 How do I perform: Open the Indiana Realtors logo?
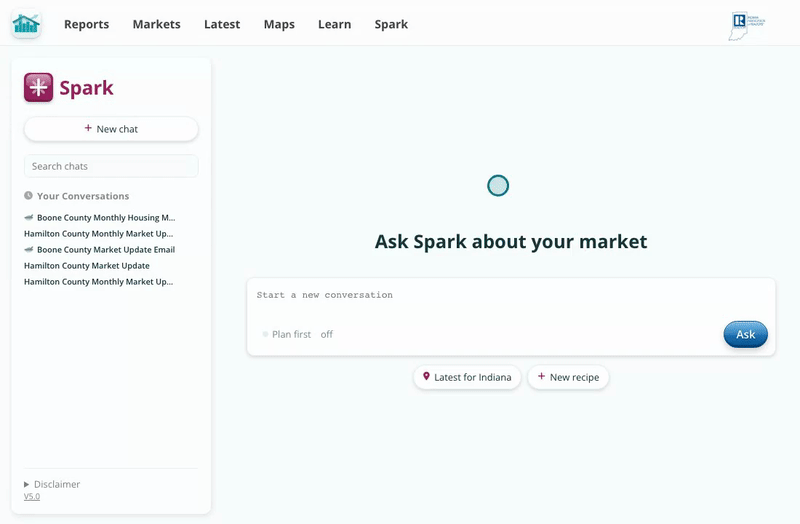(746, 26)
